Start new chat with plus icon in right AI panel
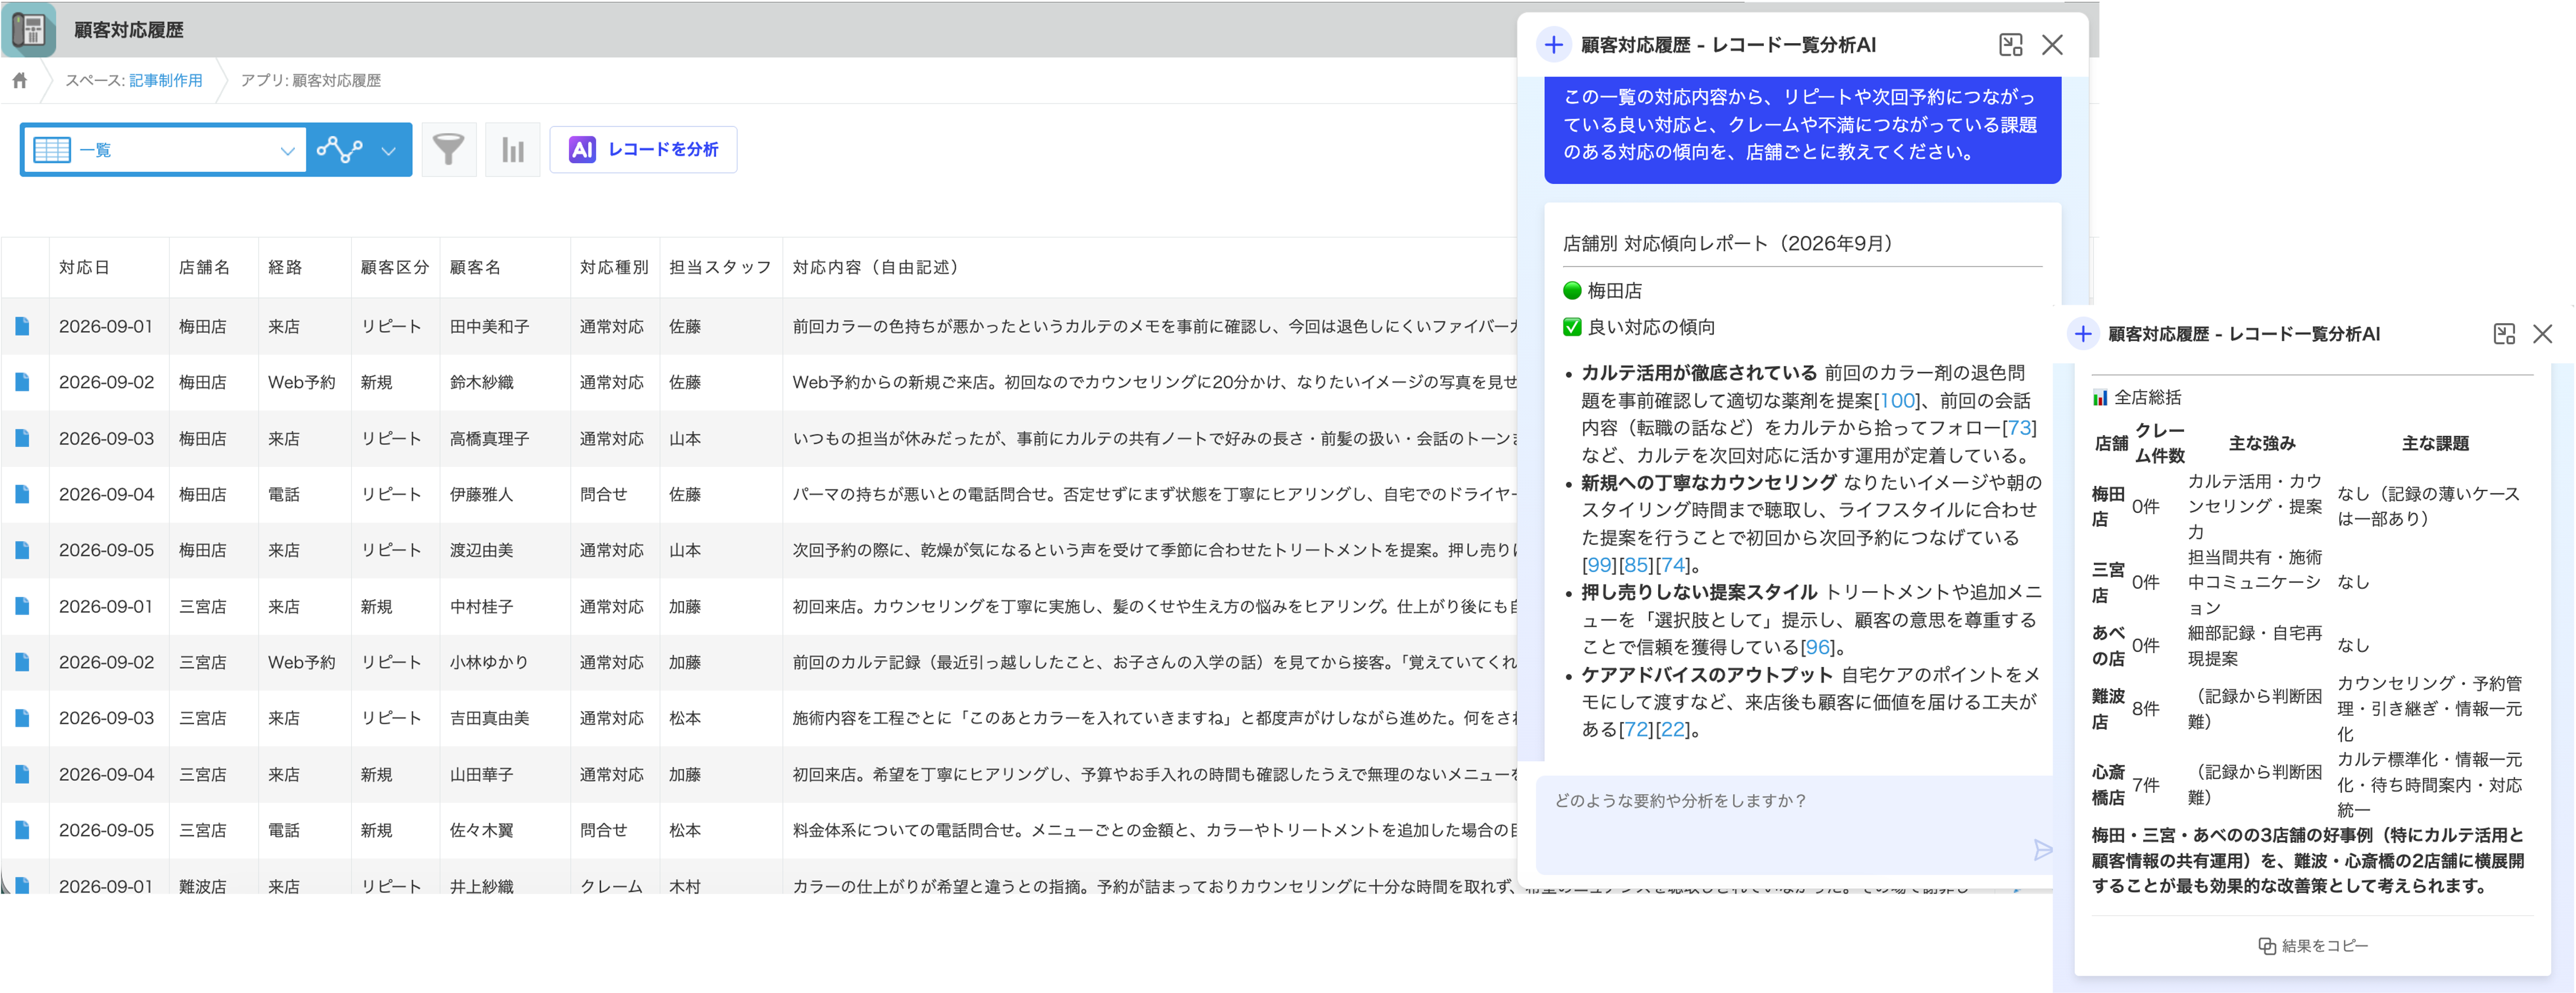This screenshot has height=993, width=2576. tap(2083, 334)
